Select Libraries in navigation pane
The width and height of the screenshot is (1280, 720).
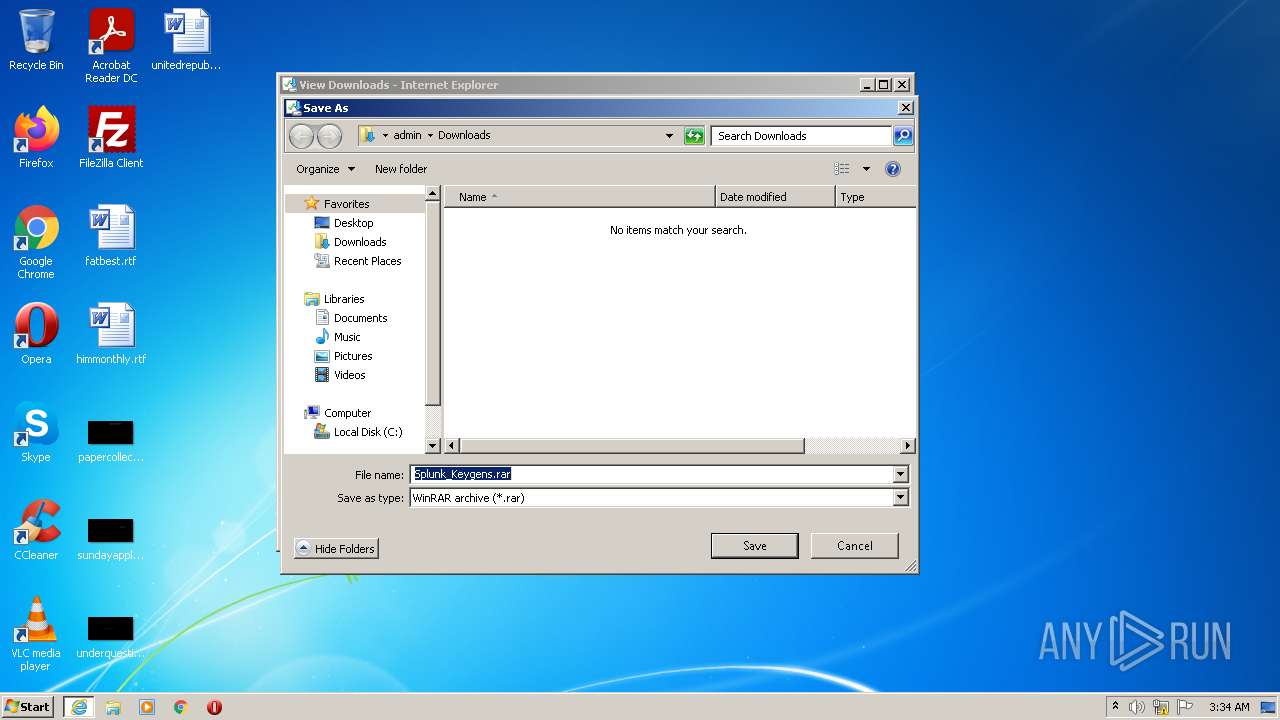coord(344,299)
